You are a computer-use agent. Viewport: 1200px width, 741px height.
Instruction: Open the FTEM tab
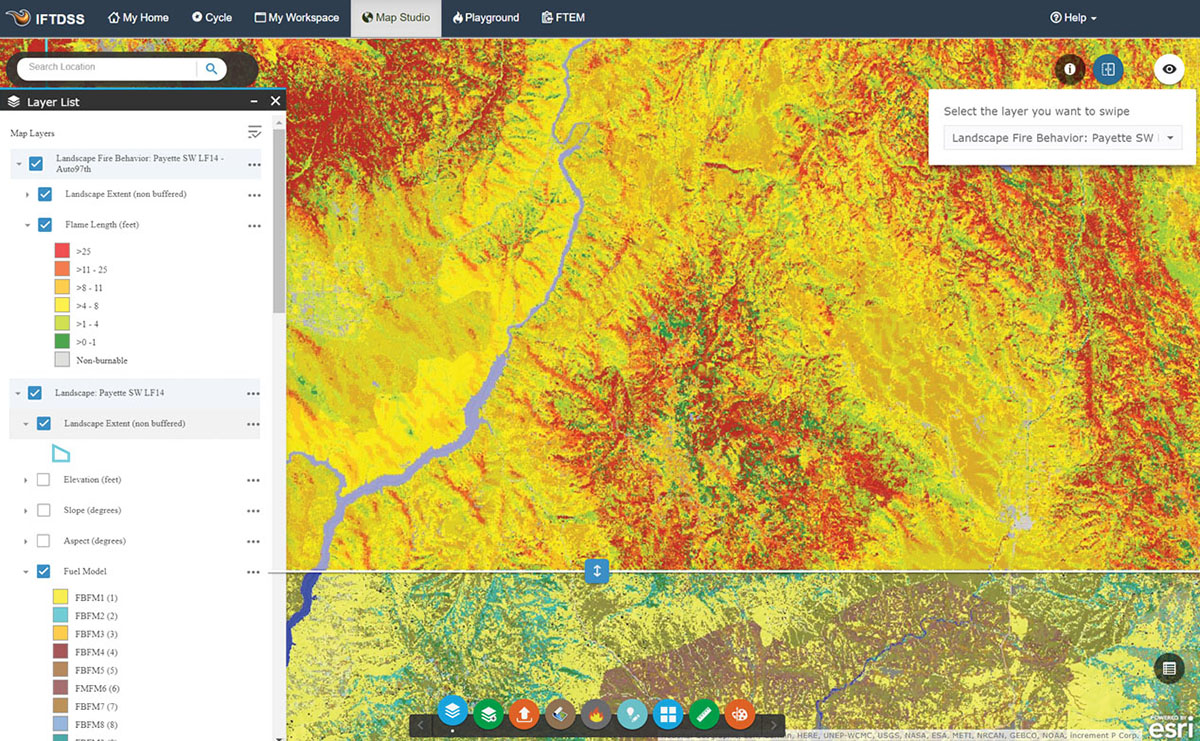[563, 18]
